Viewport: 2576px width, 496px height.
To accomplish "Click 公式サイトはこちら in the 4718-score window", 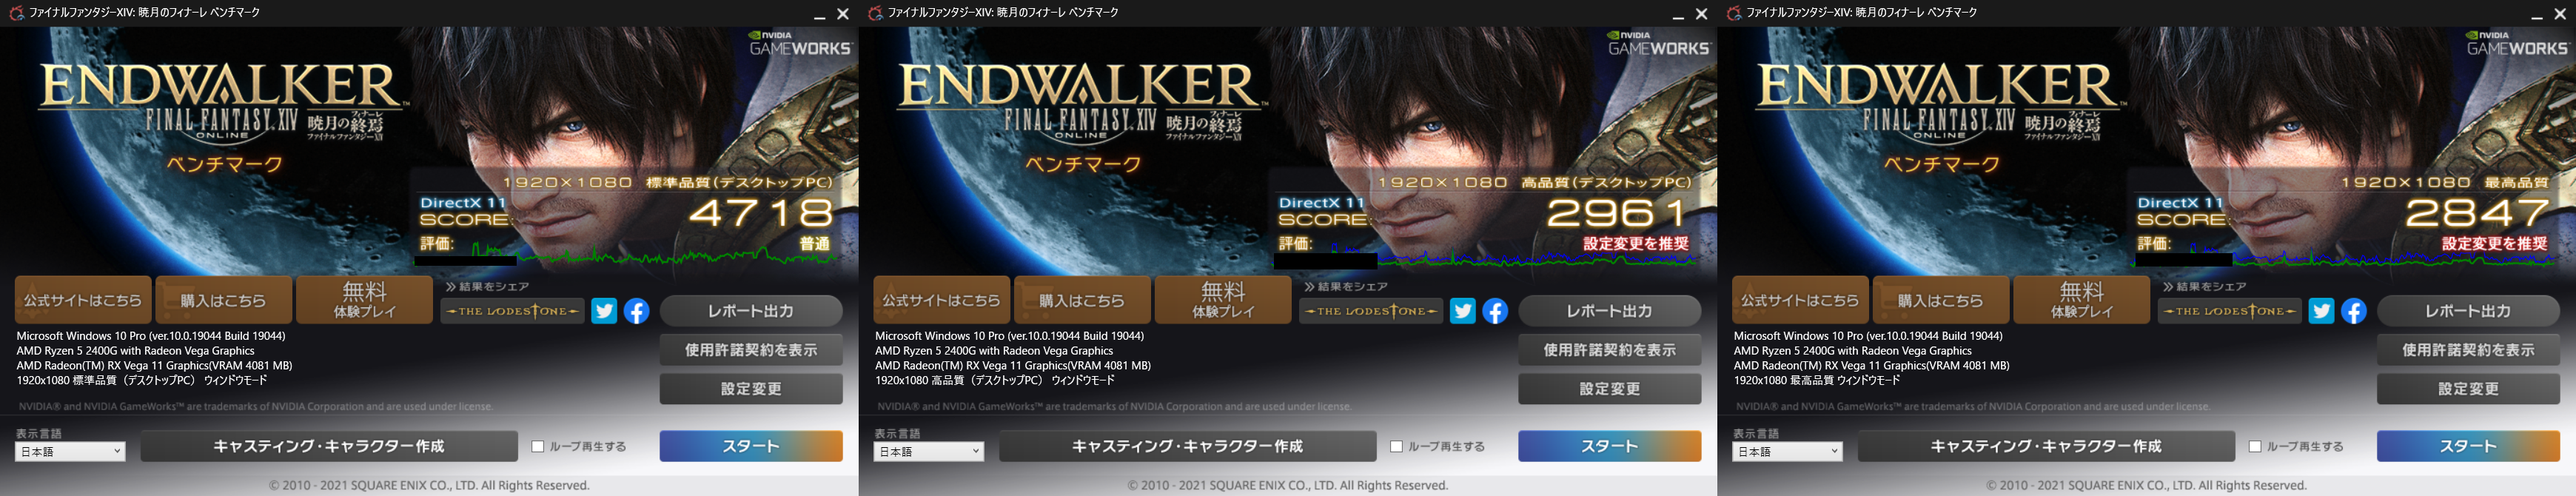I will 83,300.
